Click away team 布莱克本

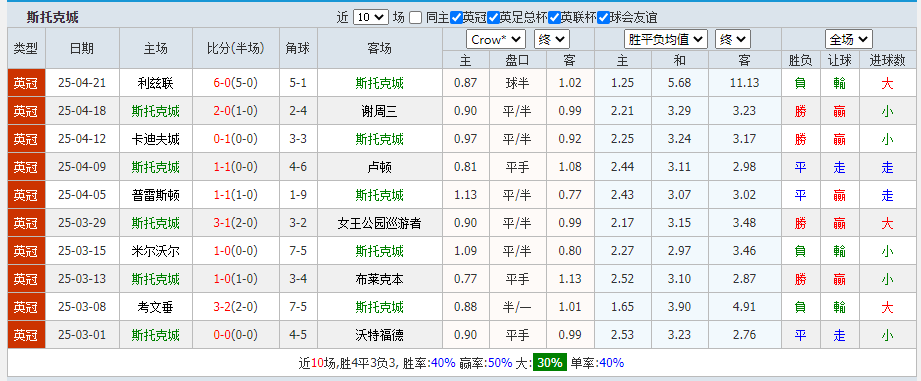tap(379, 279)
